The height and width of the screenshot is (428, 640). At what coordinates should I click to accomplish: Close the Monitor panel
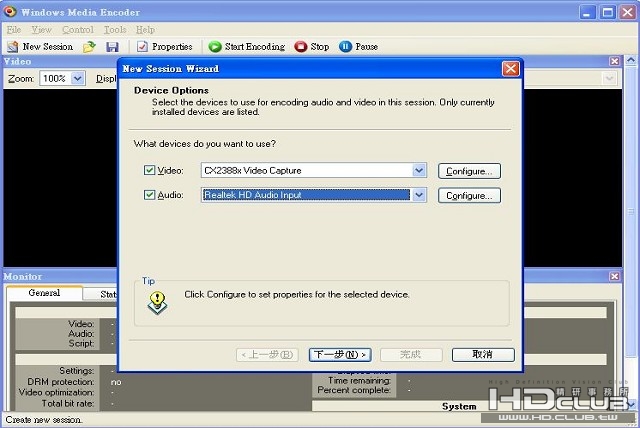pos(614,276)
